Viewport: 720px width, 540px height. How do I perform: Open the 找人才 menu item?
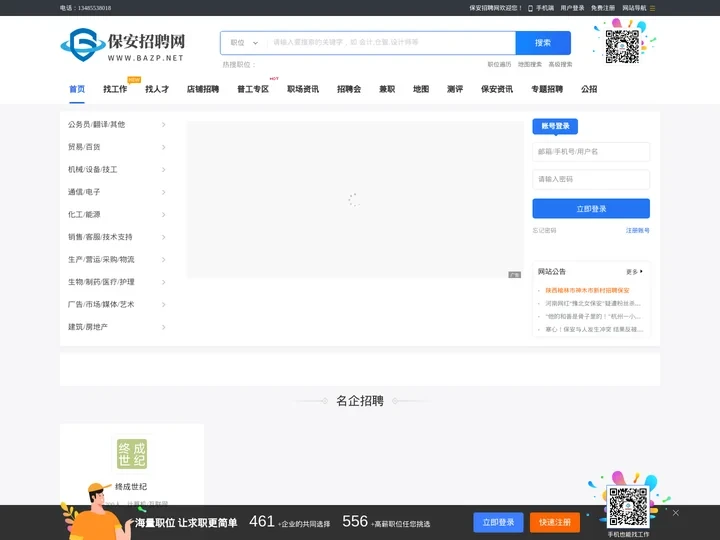point(157,89)
